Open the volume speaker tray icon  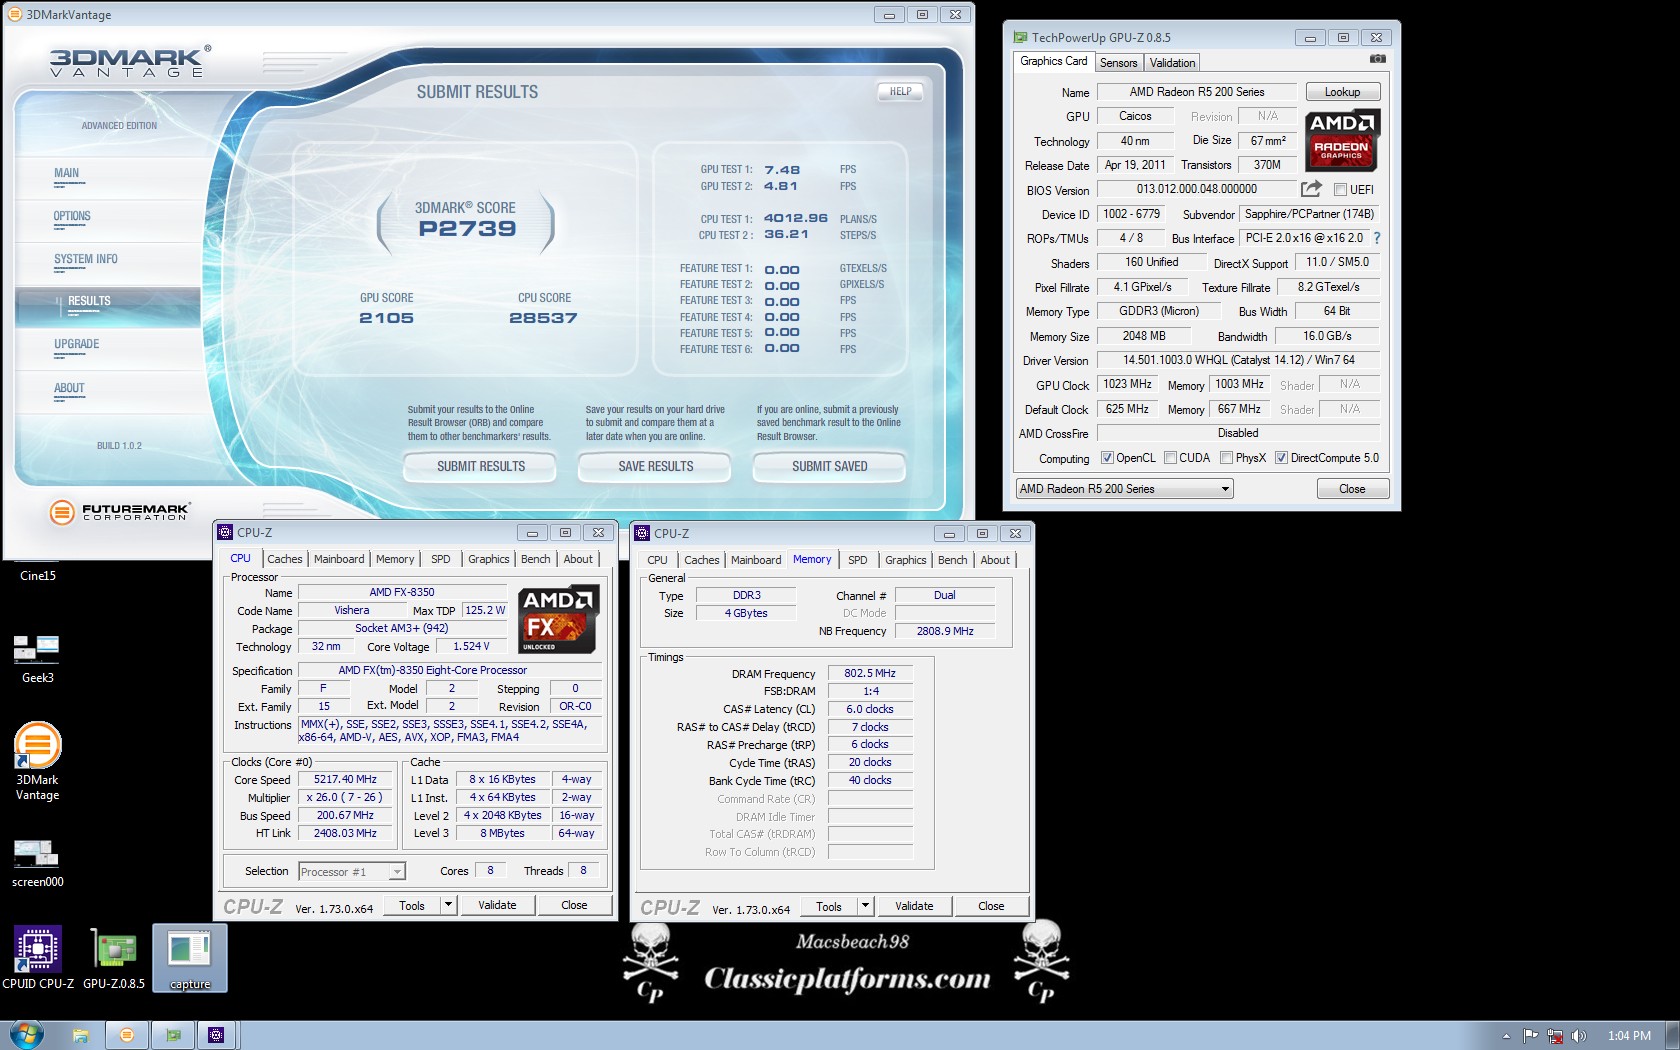point(1579,1036)
